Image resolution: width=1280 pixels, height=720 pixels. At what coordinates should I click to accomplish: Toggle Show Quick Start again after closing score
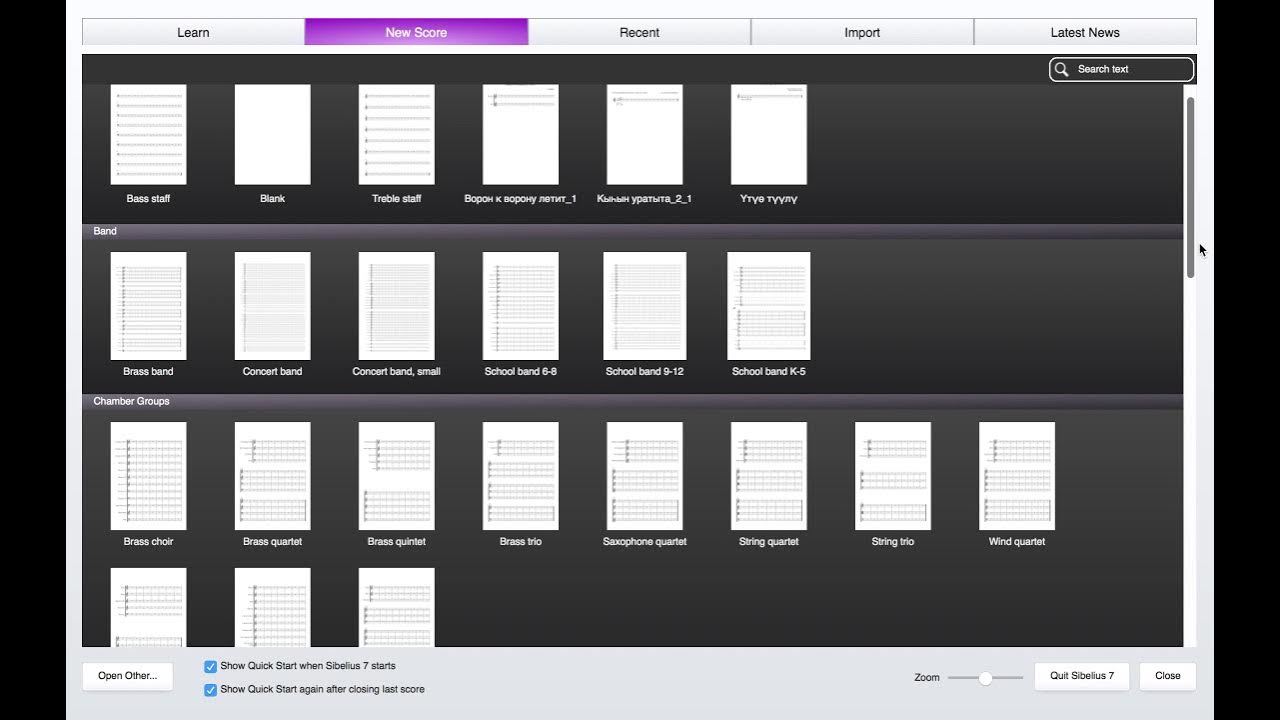(210, 690)
